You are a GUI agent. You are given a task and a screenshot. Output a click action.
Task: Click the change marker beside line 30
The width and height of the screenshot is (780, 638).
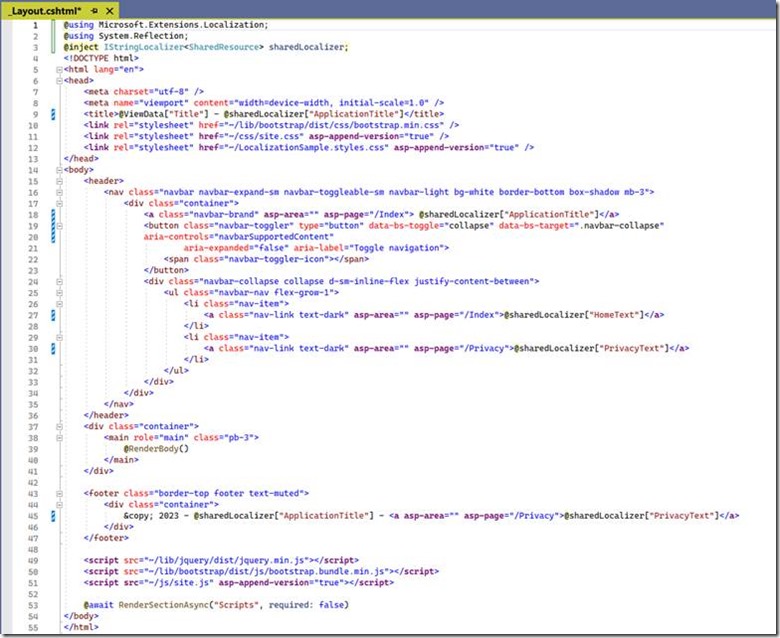pyautogui.click(x=53, y=349)
